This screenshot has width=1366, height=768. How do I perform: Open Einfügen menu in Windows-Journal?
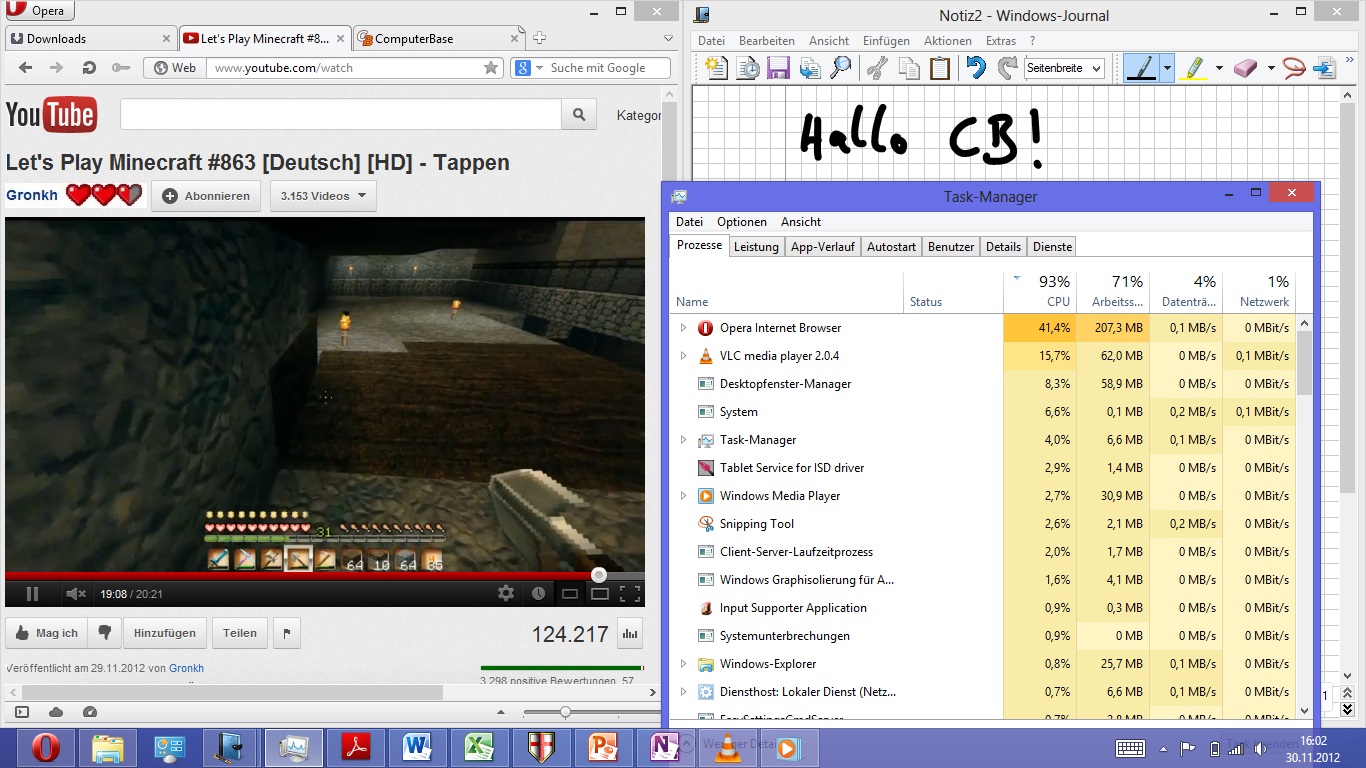[x=886, y=41]
